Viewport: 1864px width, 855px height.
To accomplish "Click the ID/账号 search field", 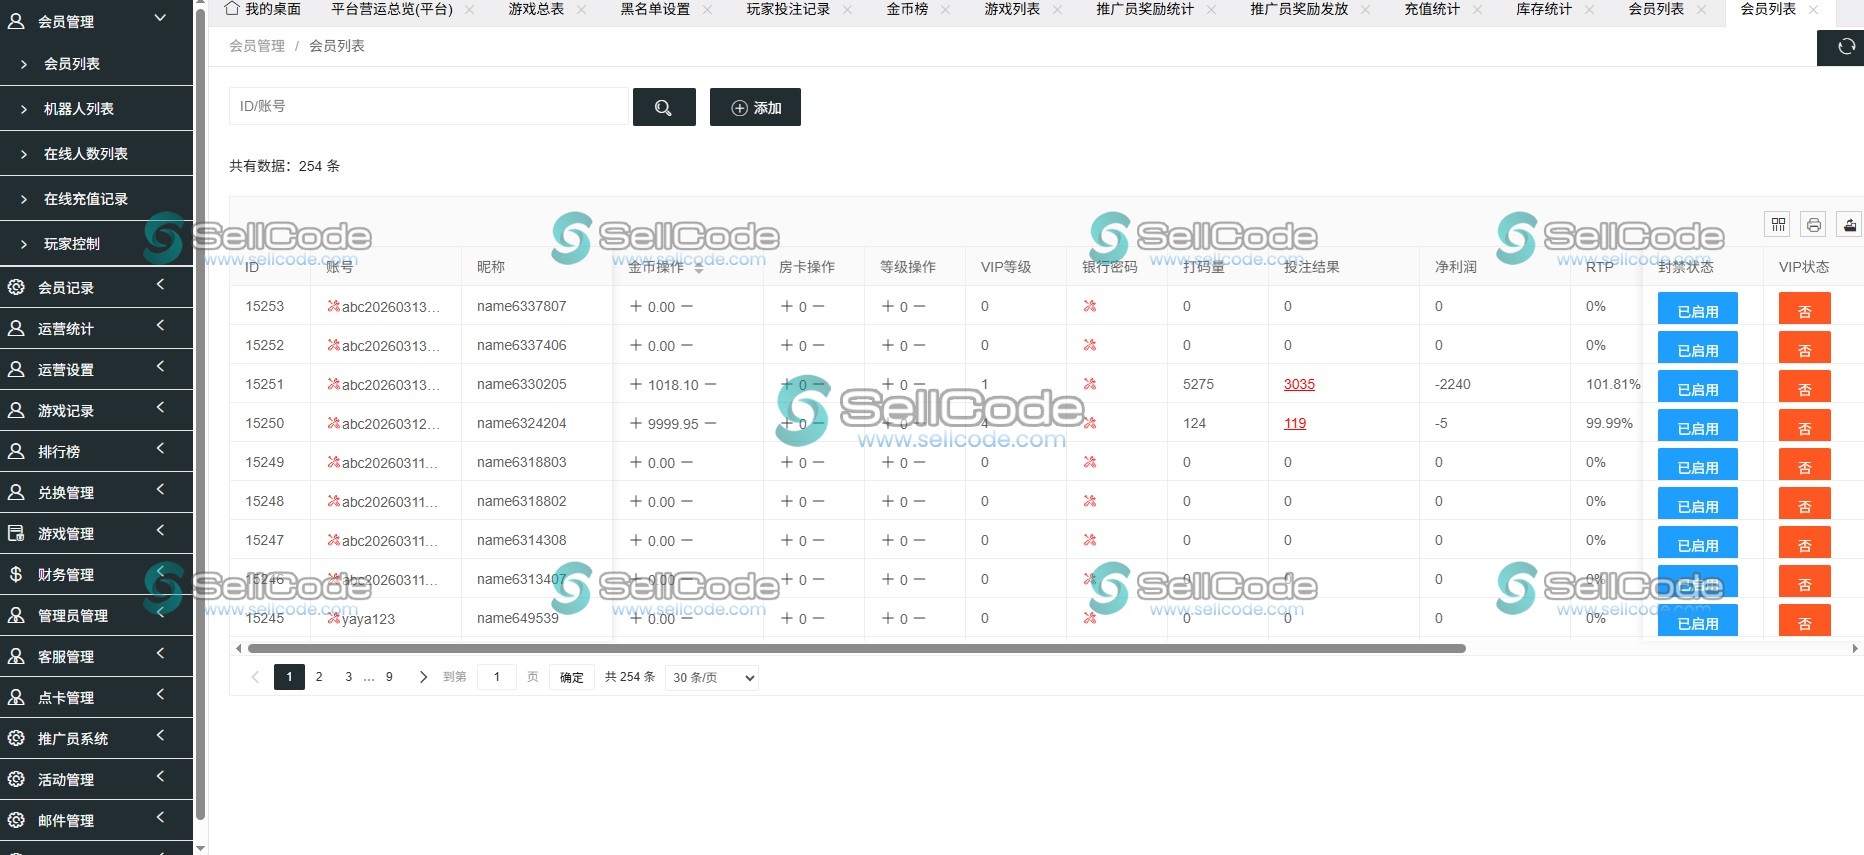I will point(429,106).
